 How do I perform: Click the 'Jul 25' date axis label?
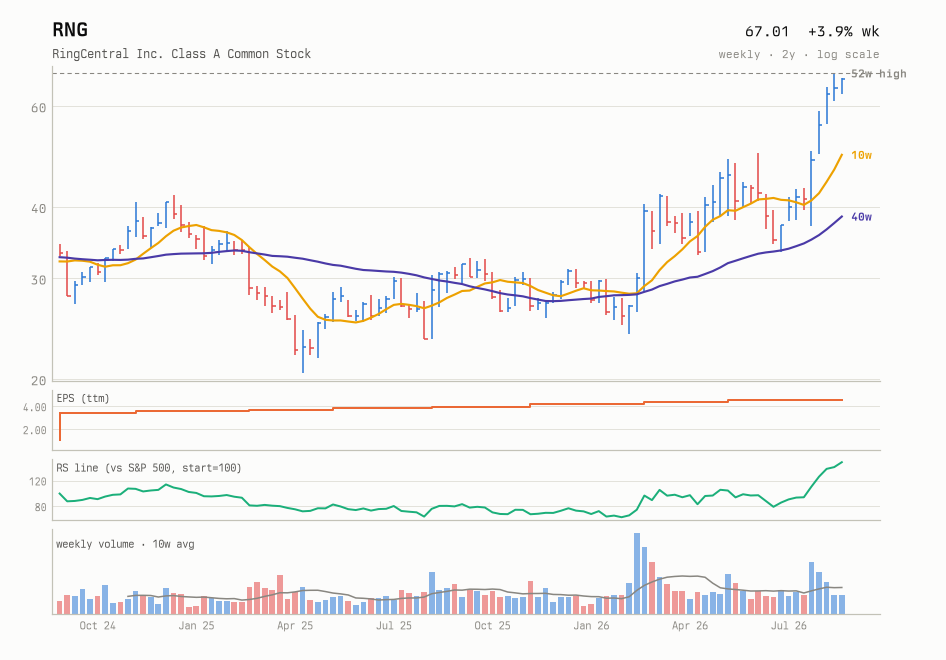click(393, 626)
